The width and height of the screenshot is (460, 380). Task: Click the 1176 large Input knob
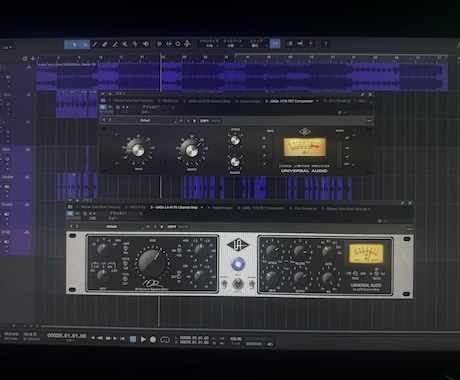(x=137, y=150)
